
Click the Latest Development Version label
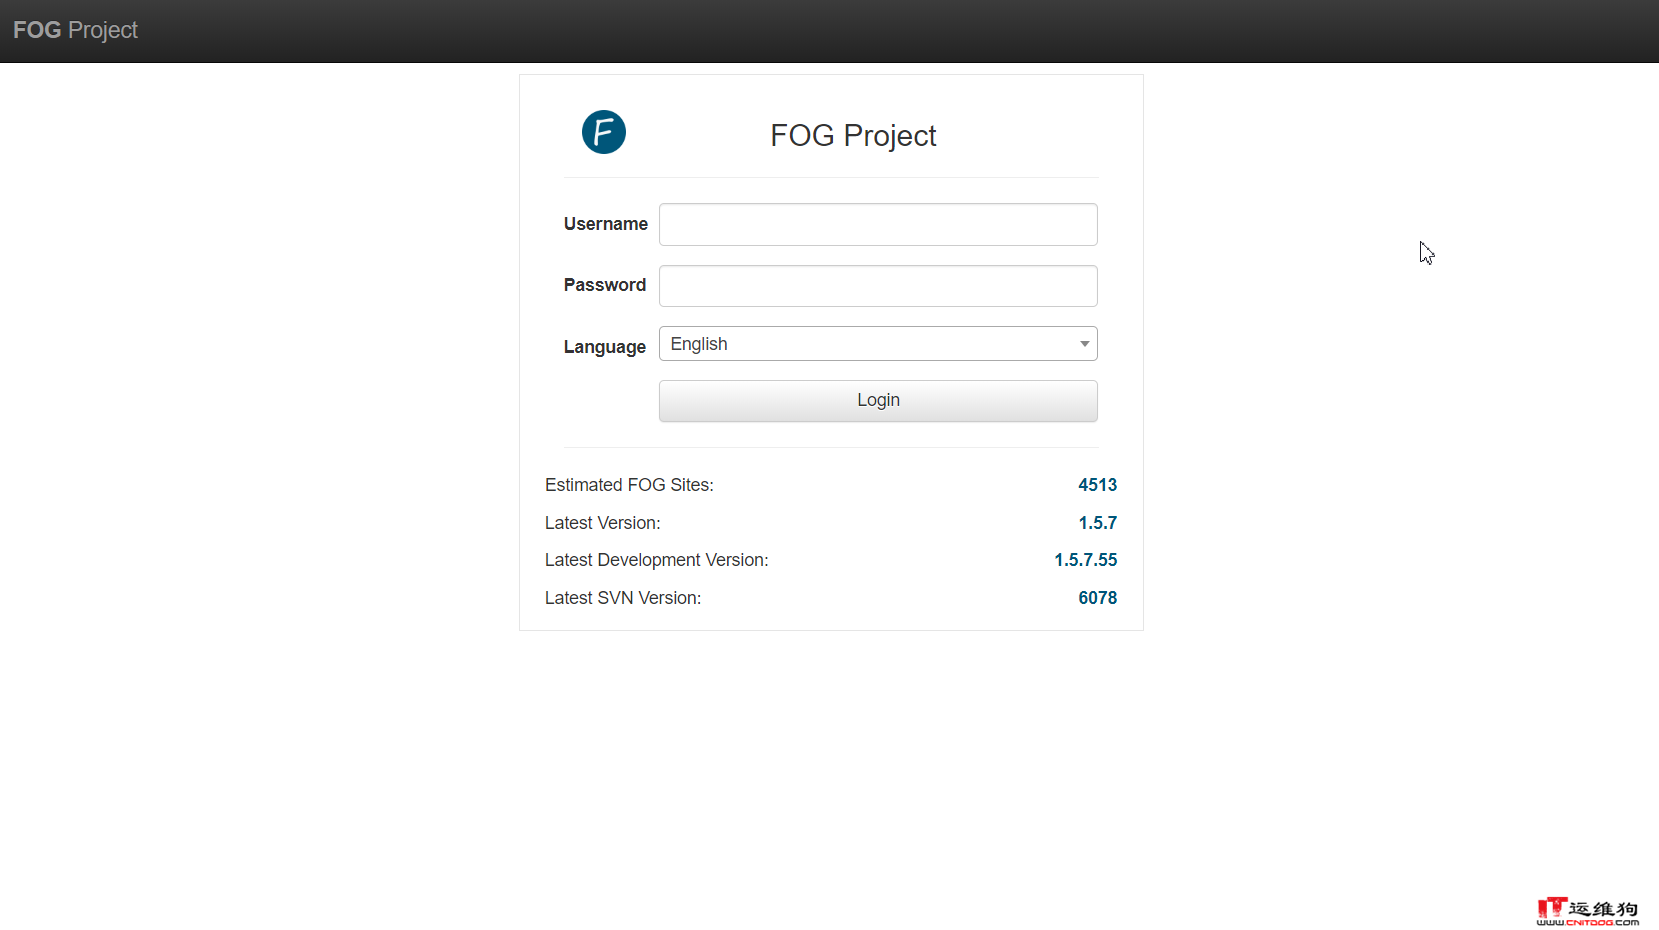656,560
